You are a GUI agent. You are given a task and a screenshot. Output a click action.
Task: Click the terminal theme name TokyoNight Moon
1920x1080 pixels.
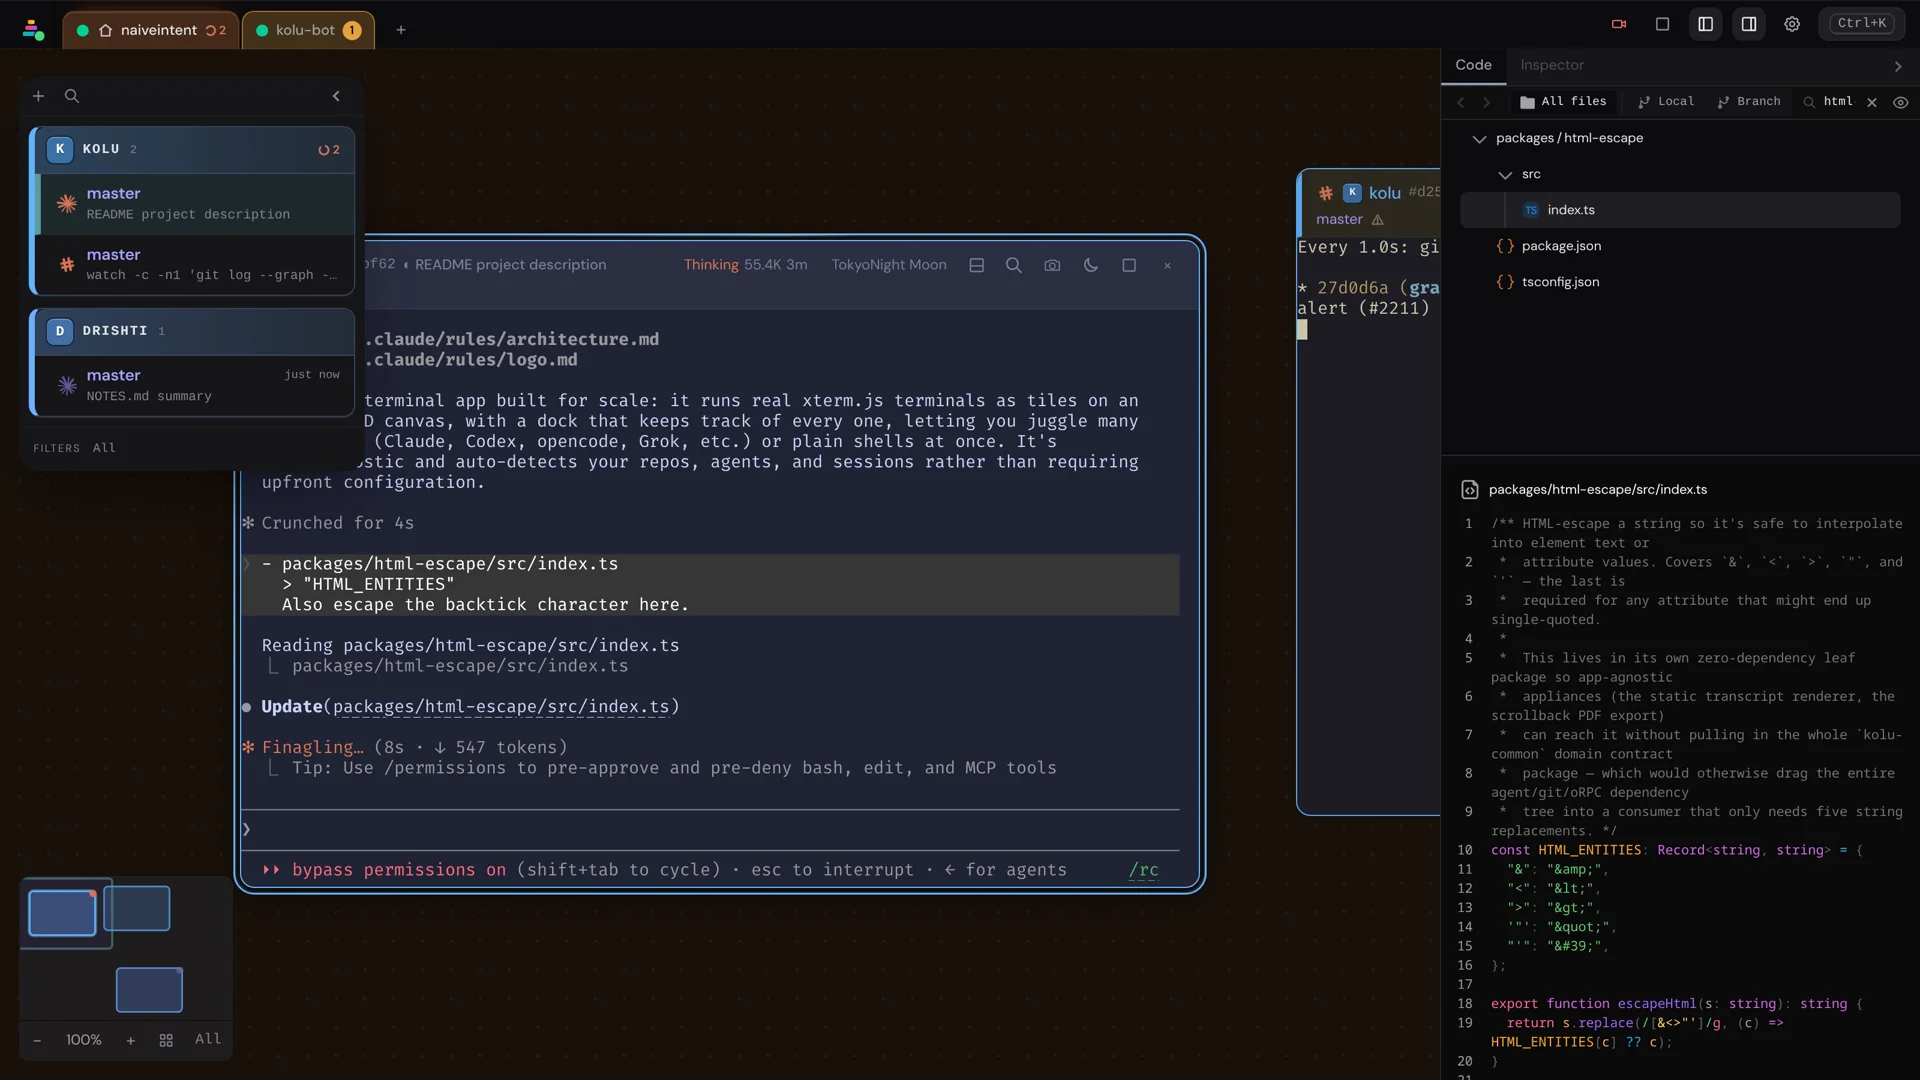pyautogui.click(x=889, y=265)
